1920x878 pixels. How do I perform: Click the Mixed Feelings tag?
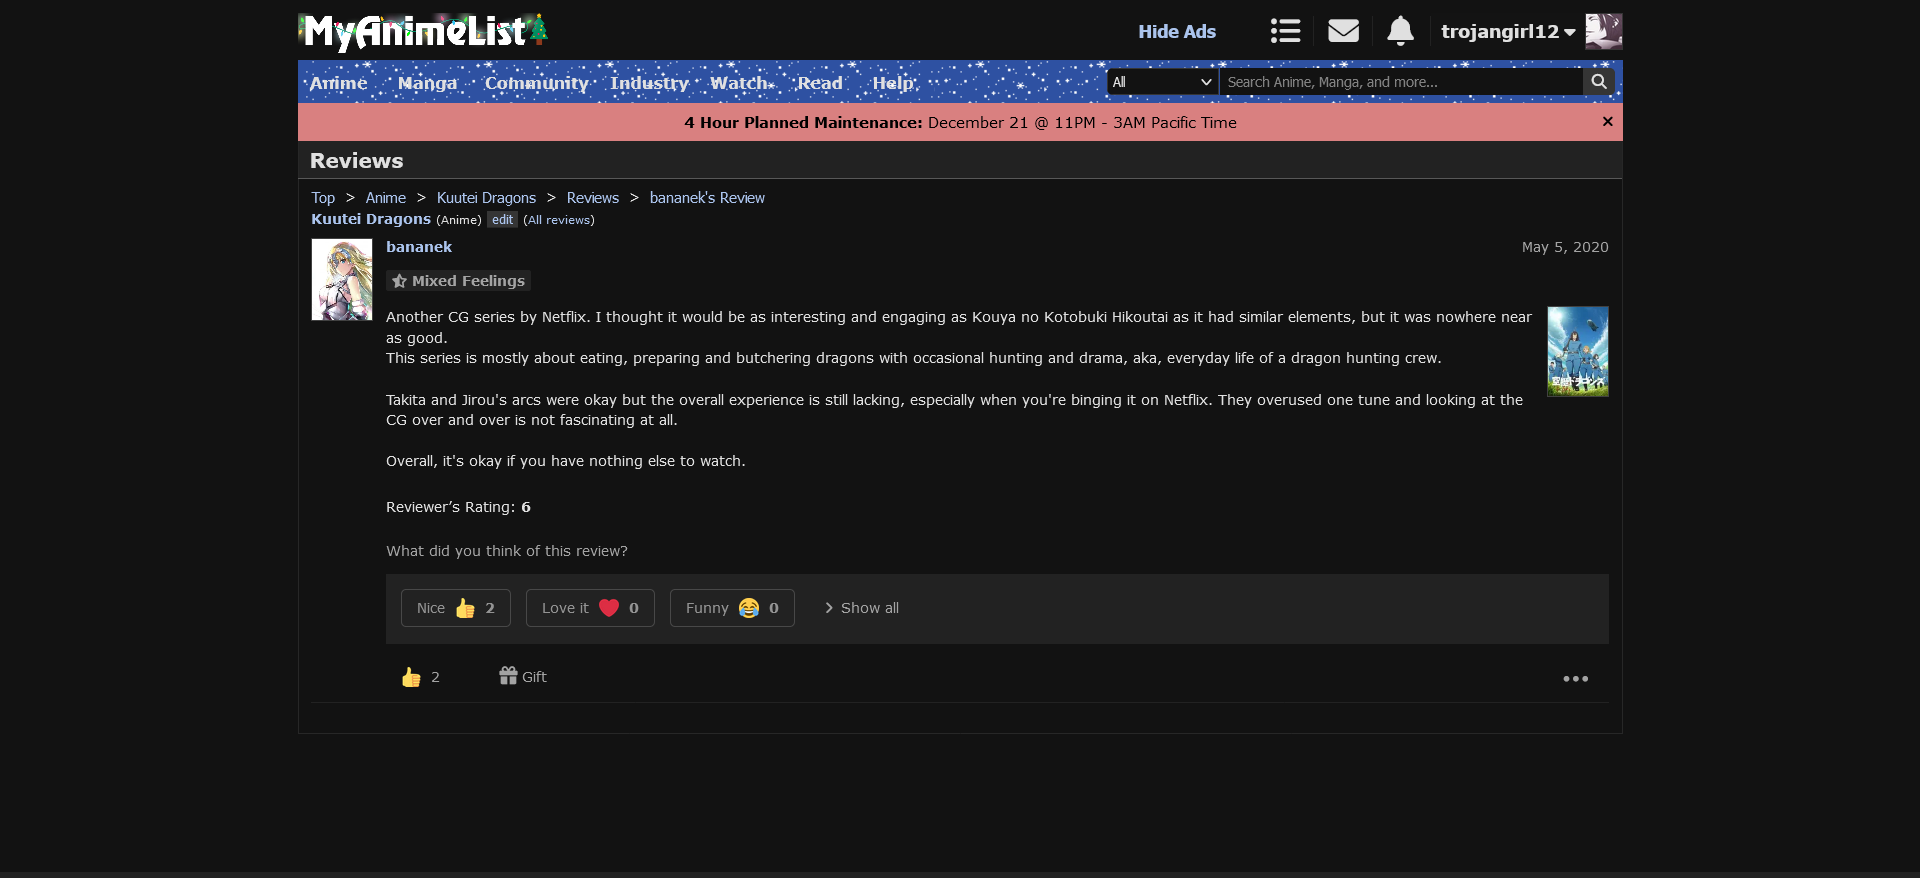(x=458, y=281)
